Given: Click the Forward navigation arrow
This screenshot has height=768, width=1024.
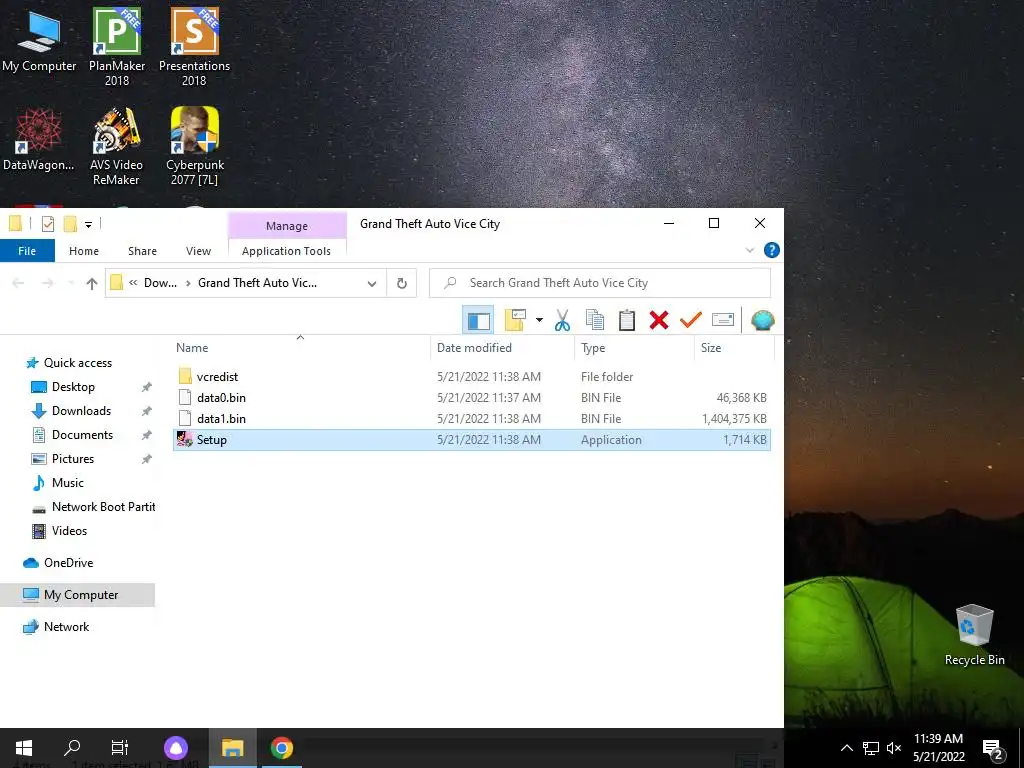Looking at the screenshot, I should coord(48,283).
